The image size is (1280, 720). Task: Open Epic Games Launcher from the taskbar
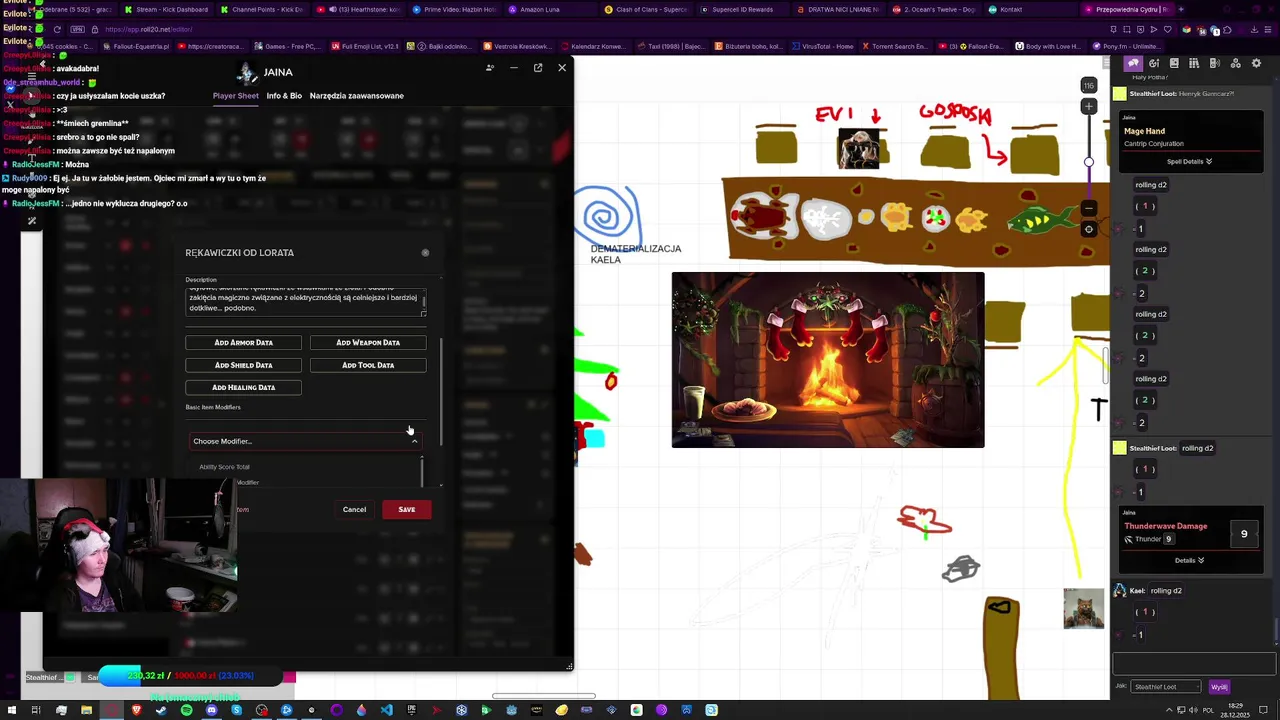pos(411,710)
